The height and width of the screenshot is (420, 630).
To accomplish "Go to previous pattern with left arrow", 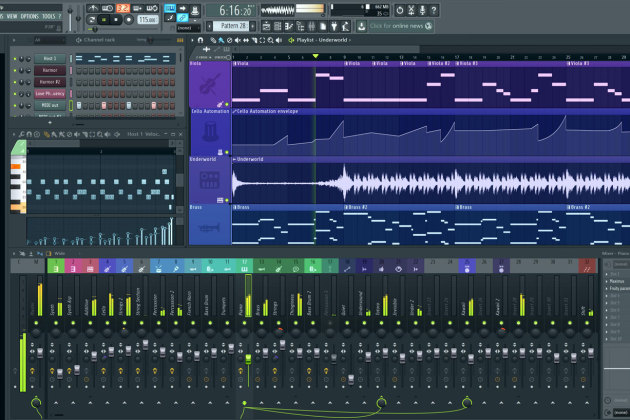I will coord(209,27).
